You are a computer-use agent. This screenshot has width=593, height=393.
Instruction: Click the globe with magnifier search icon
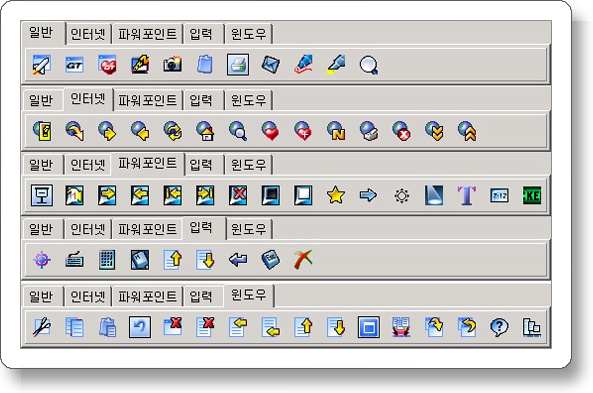click(x=238, y=131)
